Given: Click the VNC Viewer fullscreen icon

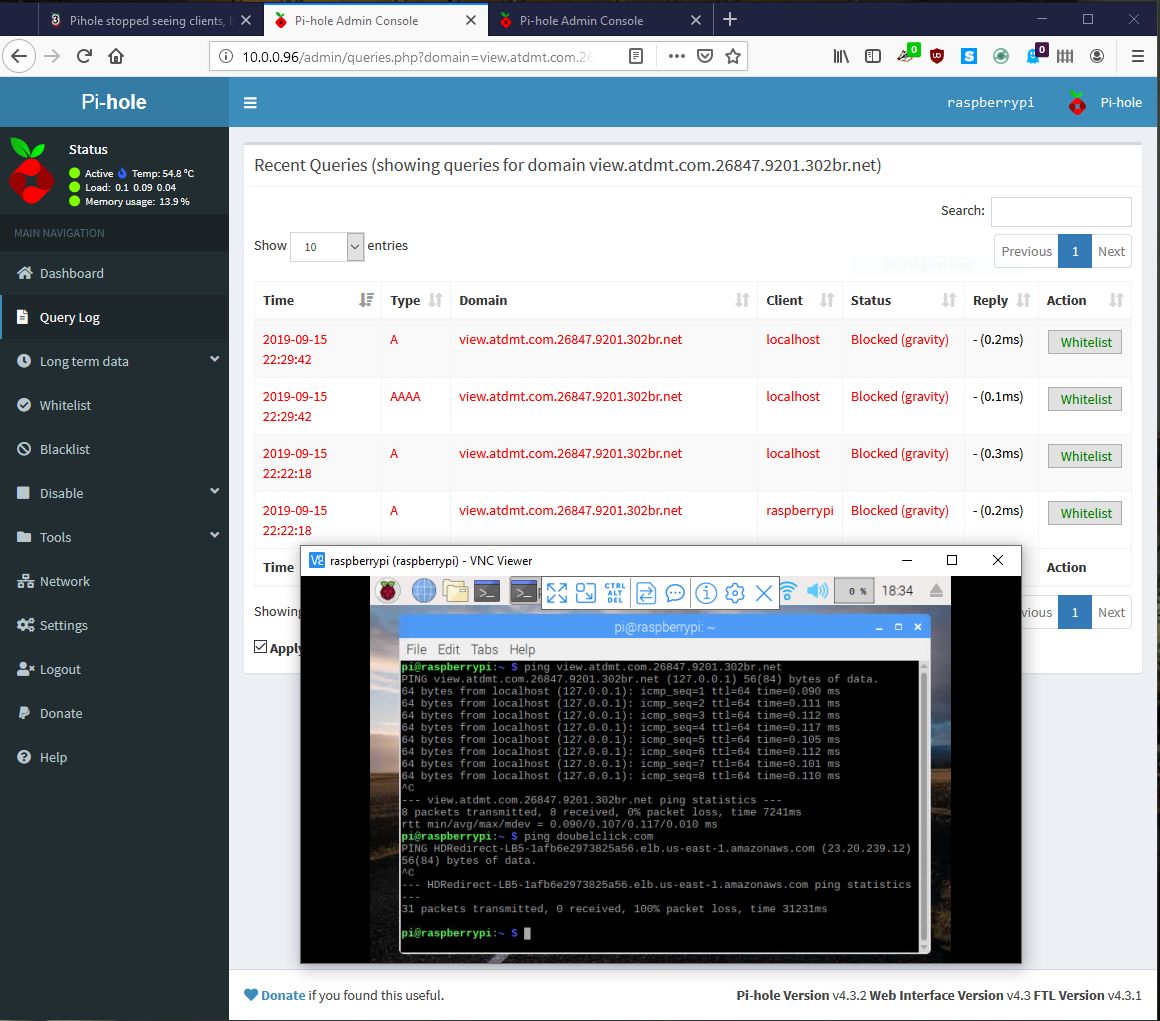Looking at the screenshot, I should (556, 593).
